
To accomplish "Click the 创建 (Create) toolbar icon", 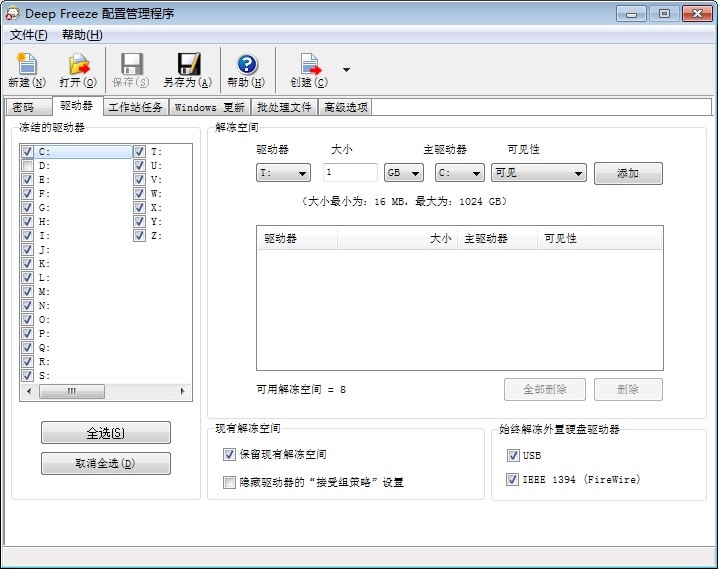I will pos(309,65).
